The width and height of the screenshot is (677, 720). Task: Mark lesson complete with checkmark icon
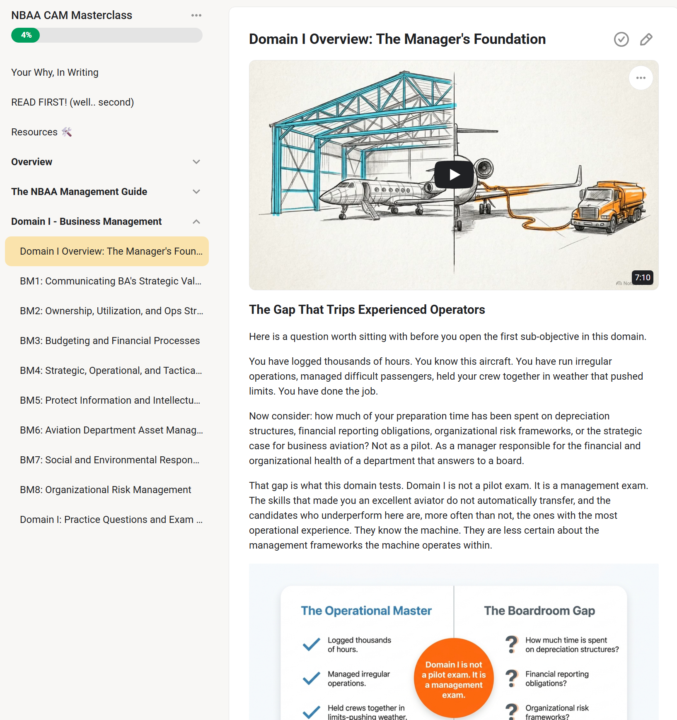(x=621, y=39)
